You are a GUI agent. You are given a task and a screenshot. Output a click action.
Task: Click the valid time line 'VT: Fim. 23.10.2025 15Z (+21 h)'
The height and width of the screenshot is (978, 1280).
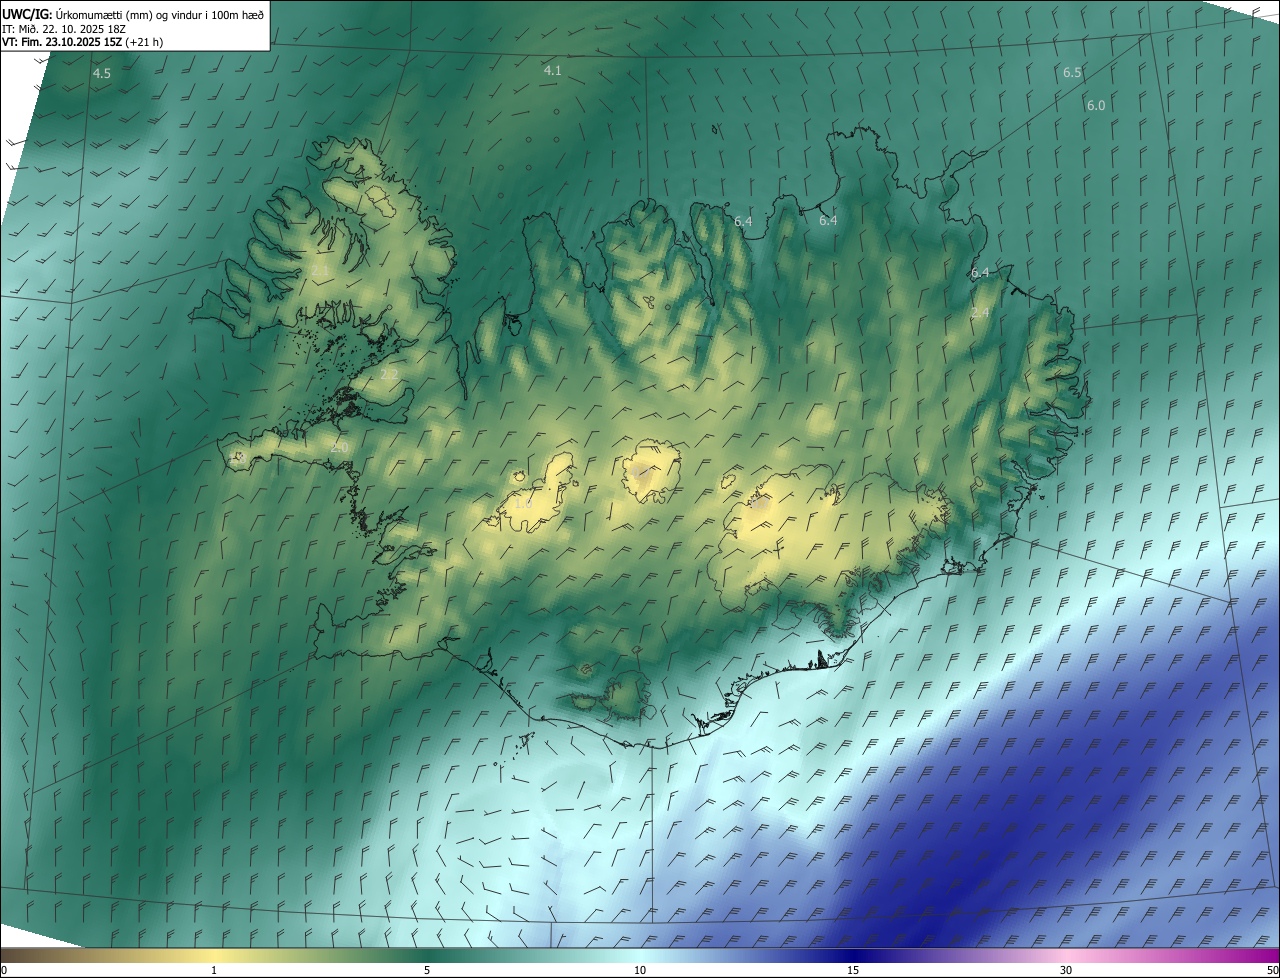tap(83, 42)
